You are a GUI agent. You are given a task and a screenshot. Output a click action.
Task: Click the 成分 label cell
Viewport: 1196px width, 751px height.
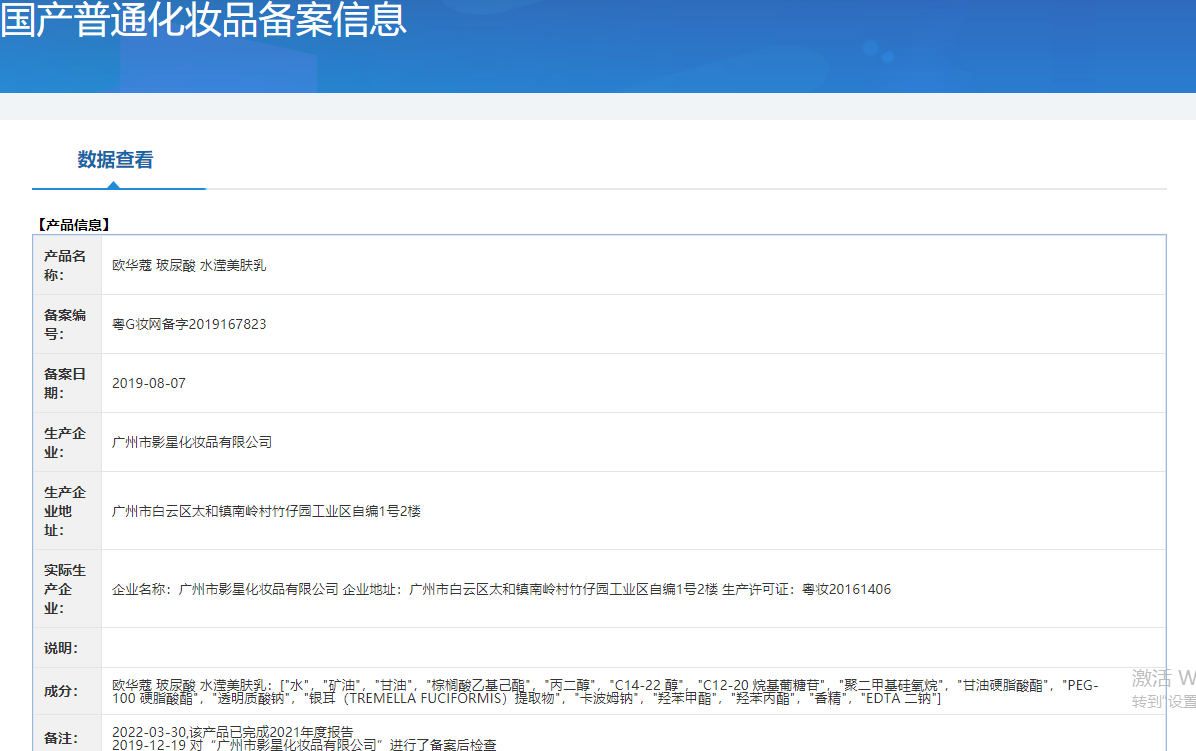67,692
